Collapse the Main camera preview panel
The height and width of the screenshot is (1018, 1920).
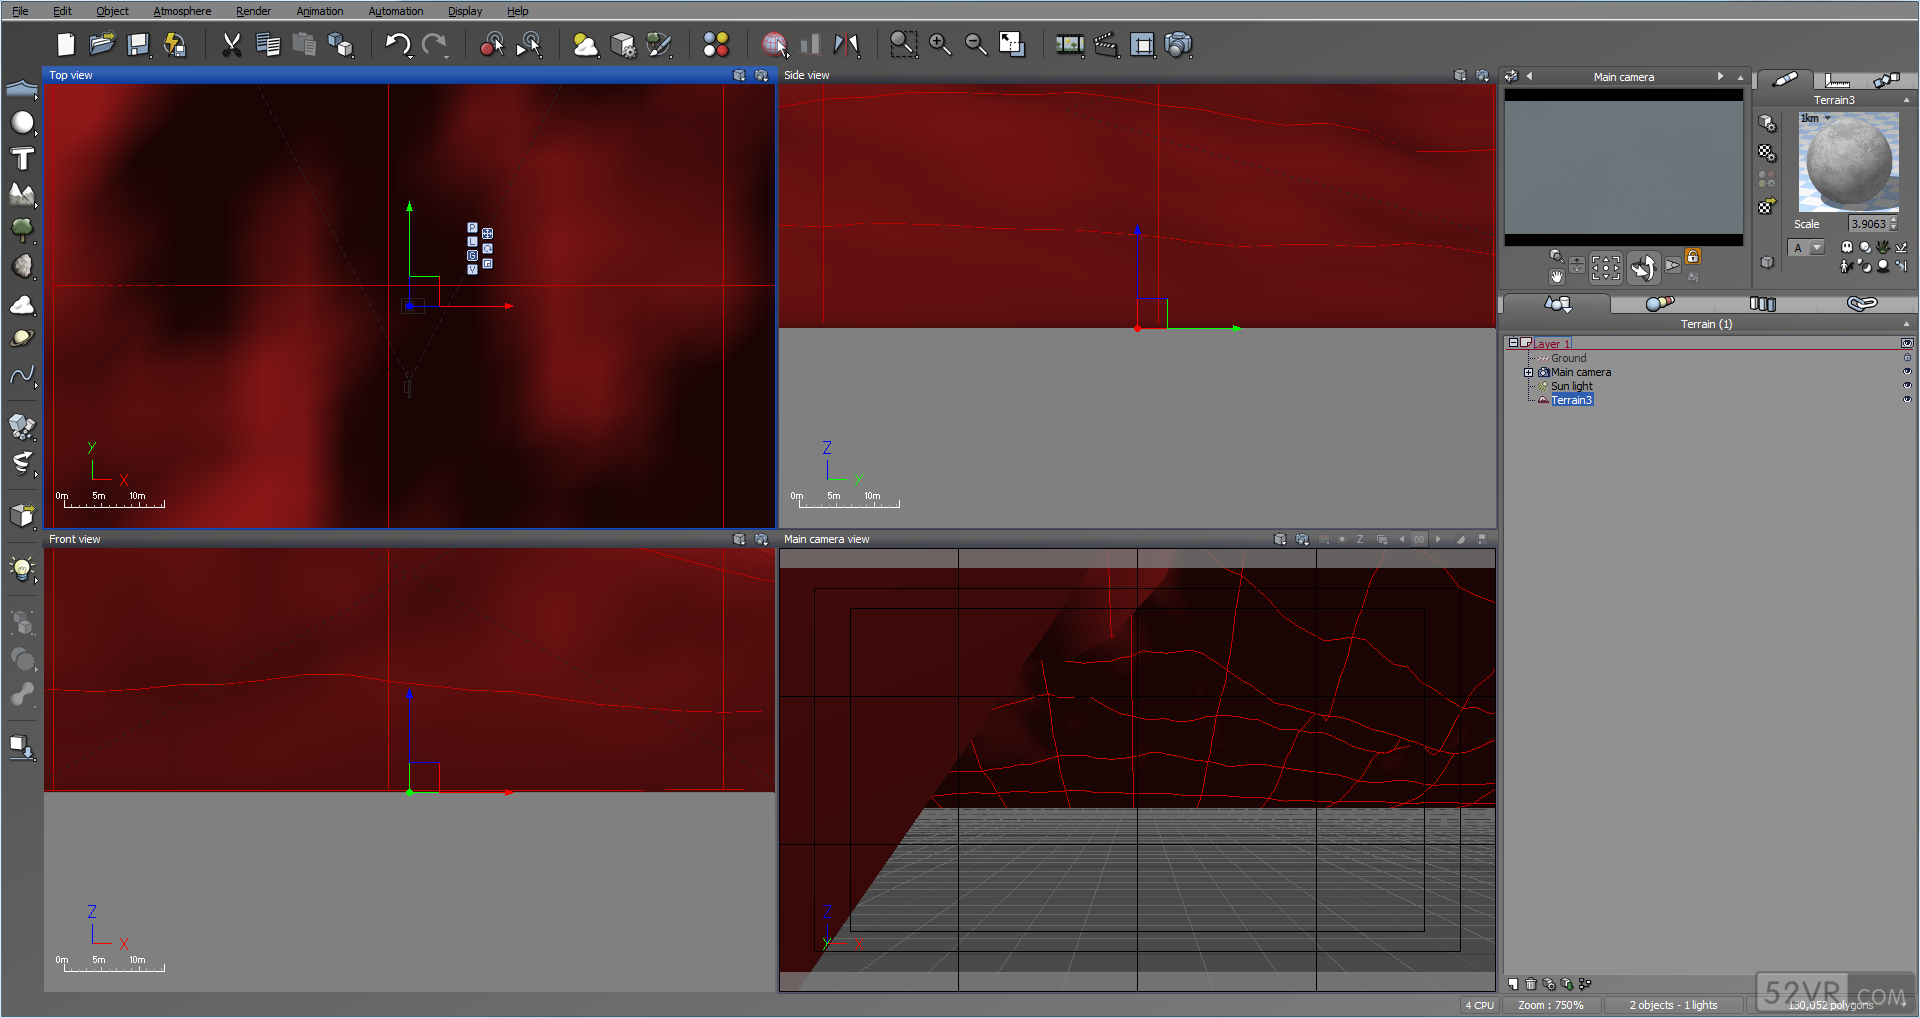(1740, 77)
